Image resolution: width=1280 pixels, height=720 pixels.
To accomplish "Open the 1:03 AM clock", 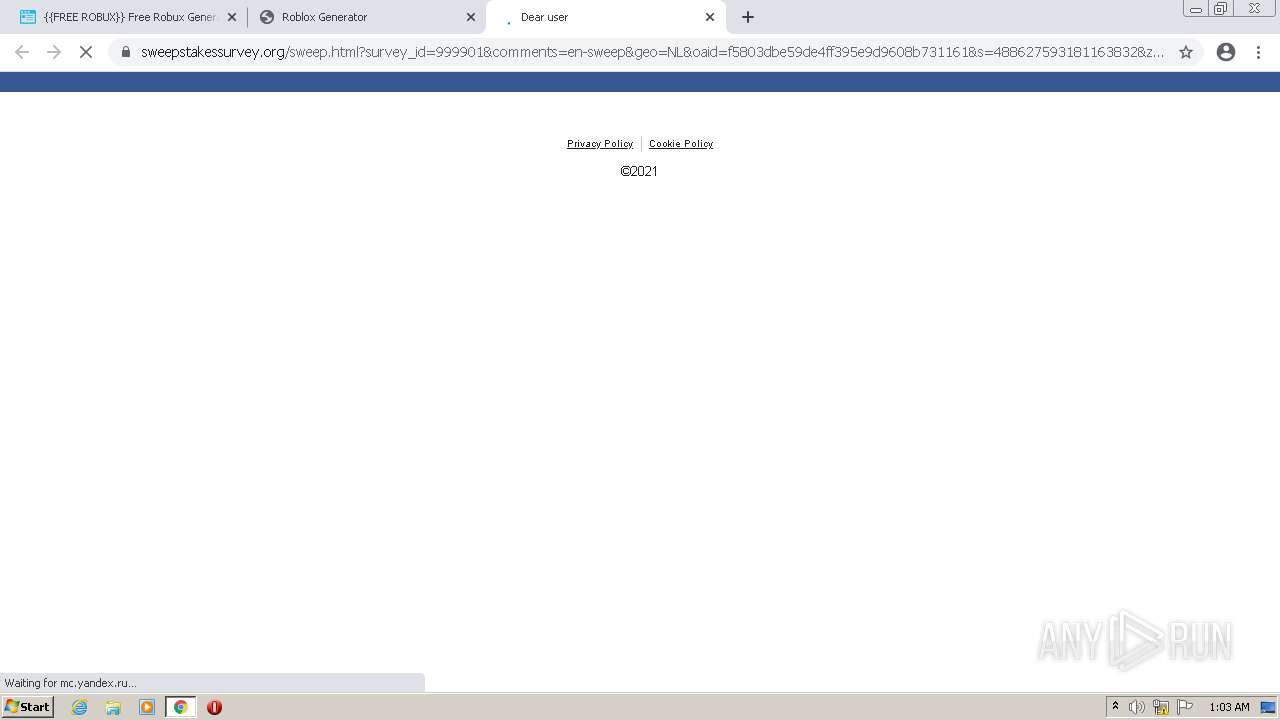I will click(1229, 707).
